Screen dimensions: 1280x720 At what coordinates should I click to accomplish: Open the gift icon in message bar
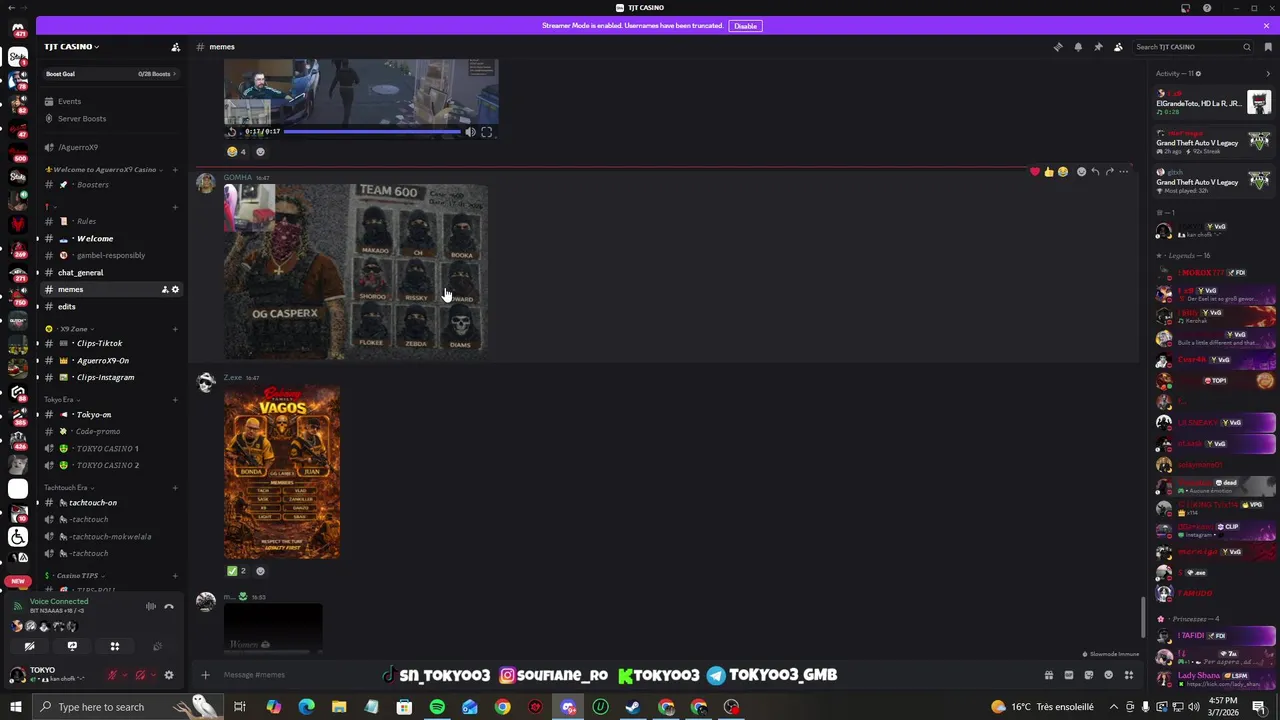[1049, 675]
